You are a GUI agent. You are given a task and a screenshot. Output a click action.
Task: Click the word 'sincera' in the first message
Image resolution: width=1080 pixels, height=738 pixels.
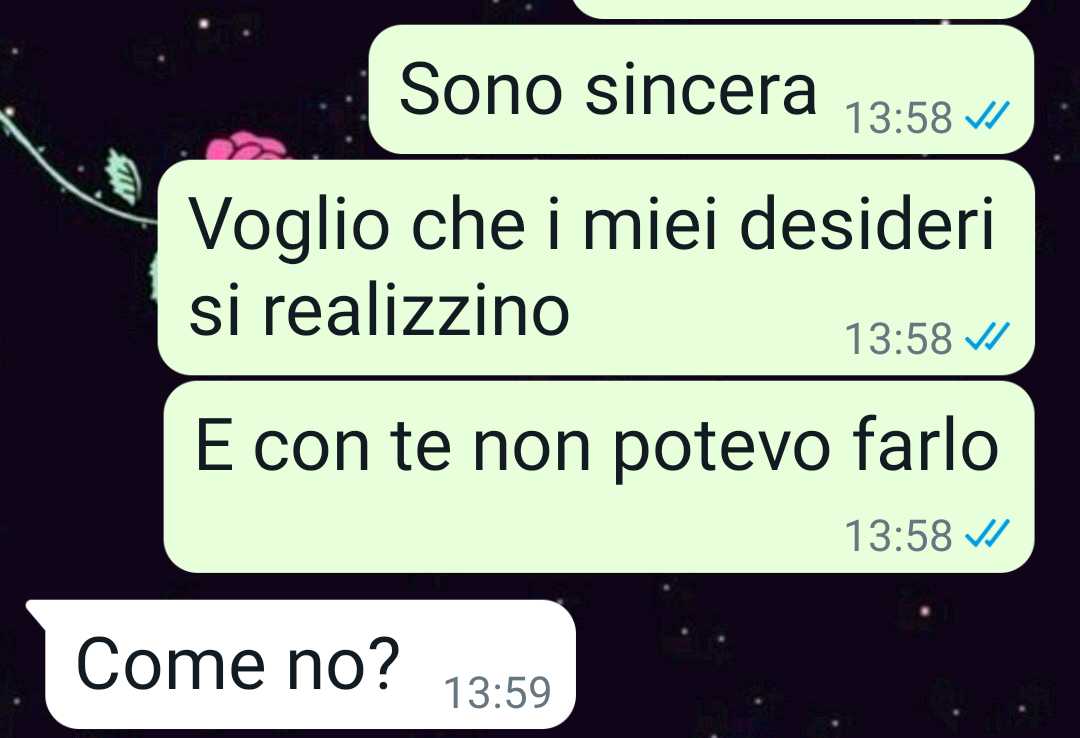click(700, 90)
